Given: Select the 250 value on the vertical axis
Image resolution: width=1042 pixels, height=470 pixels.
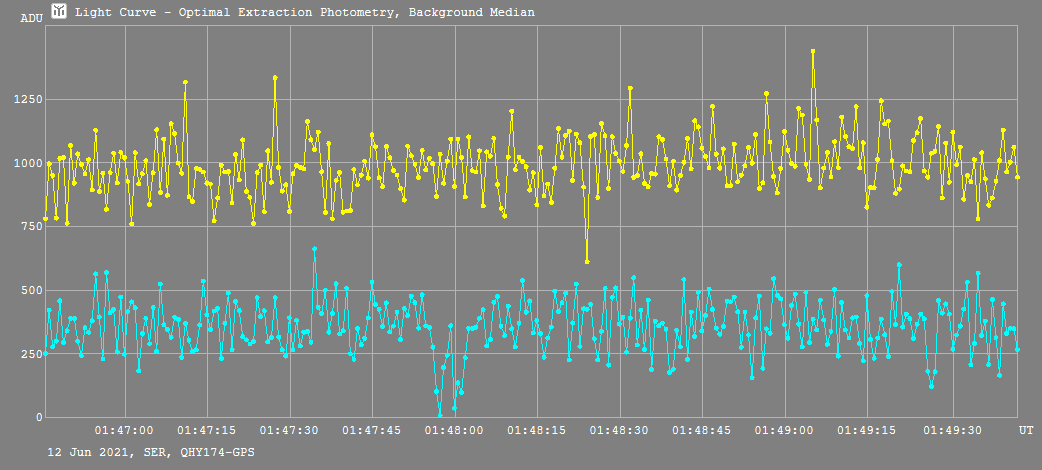Looking at the screenshot, I should tap(30, 355).
